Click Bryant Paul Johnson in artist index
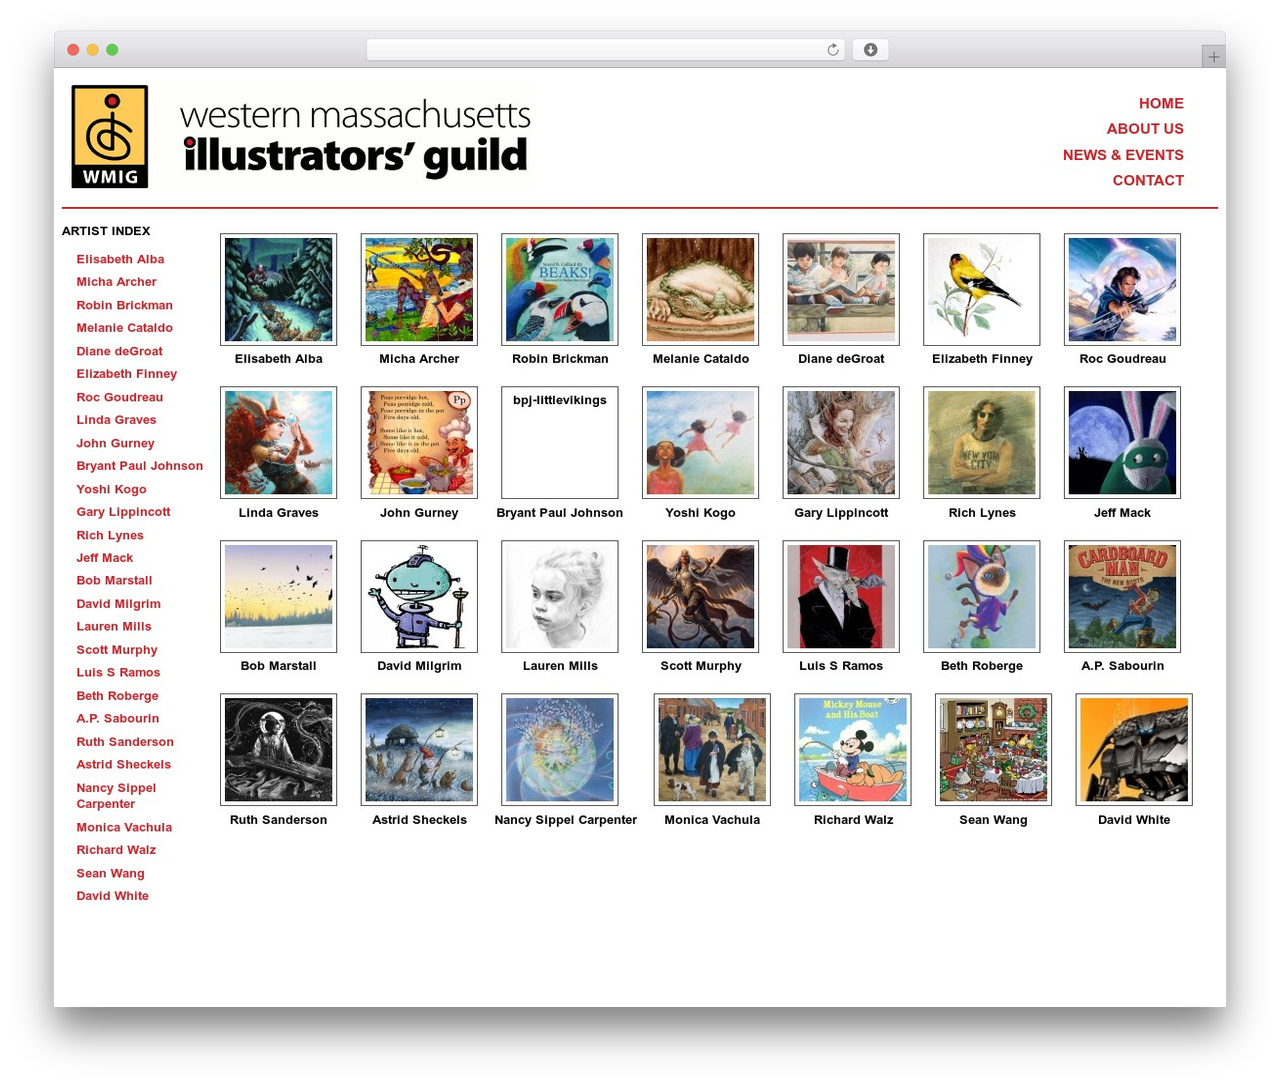1280x1084 pixels. pyautogui.click(x=140, y=466)
